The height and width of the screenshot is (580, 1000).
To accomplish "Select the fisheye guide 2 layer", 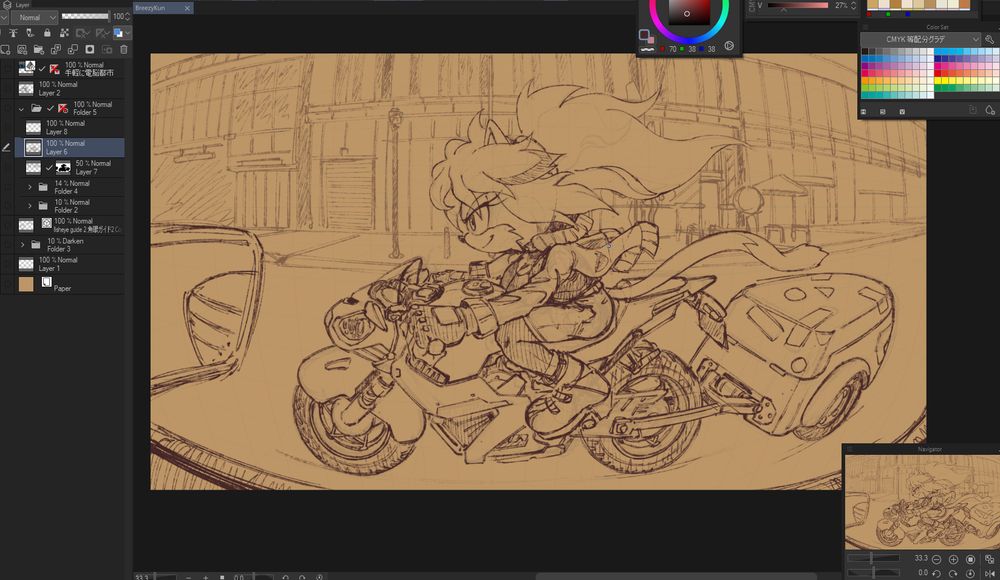I will tap(70, 225).
